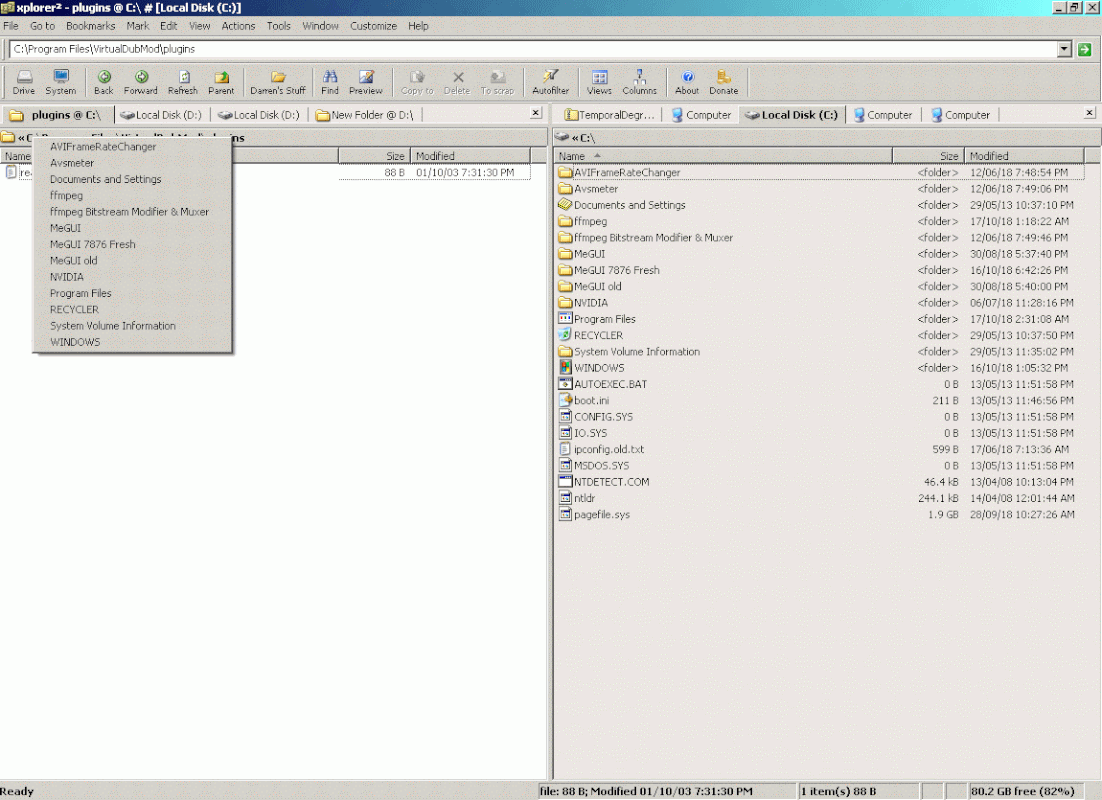
Task: Expand the address bar dropdown arrow
Action: pos(1065,49)
